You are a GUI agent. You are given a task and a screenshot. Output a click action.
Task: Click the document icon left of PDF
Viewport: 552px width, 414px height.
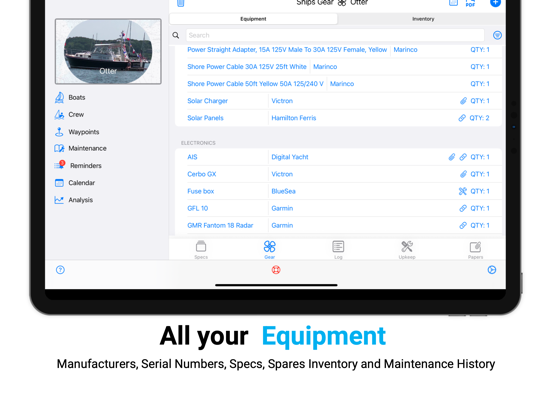[453, 3]
